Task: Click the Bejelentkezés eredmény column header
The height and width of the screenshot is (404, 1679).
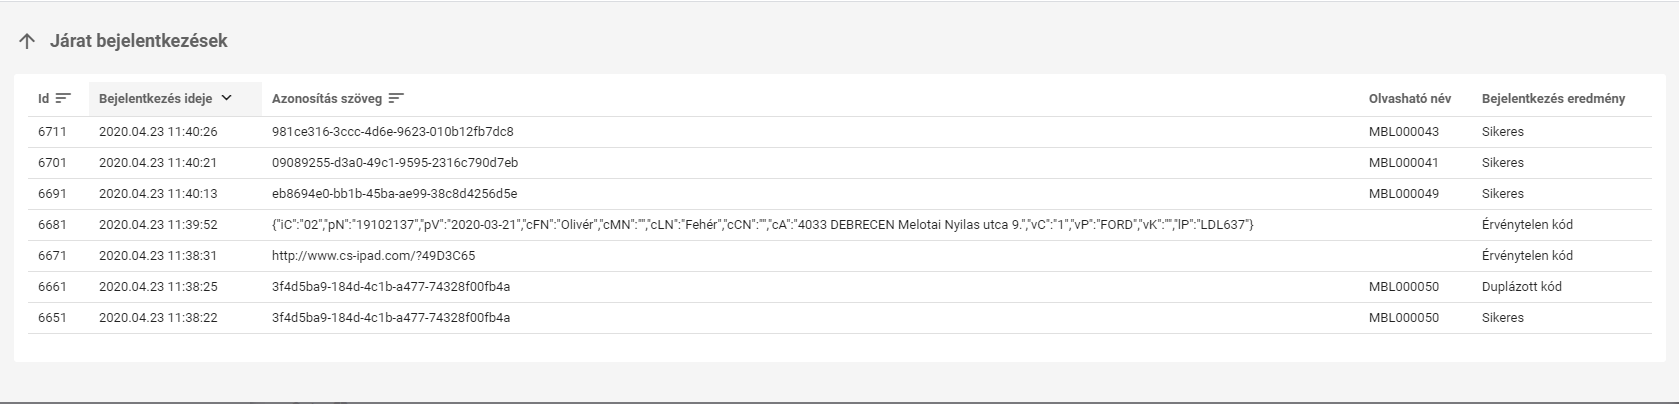Action: pyautogui.click(x=1553, y=98)
